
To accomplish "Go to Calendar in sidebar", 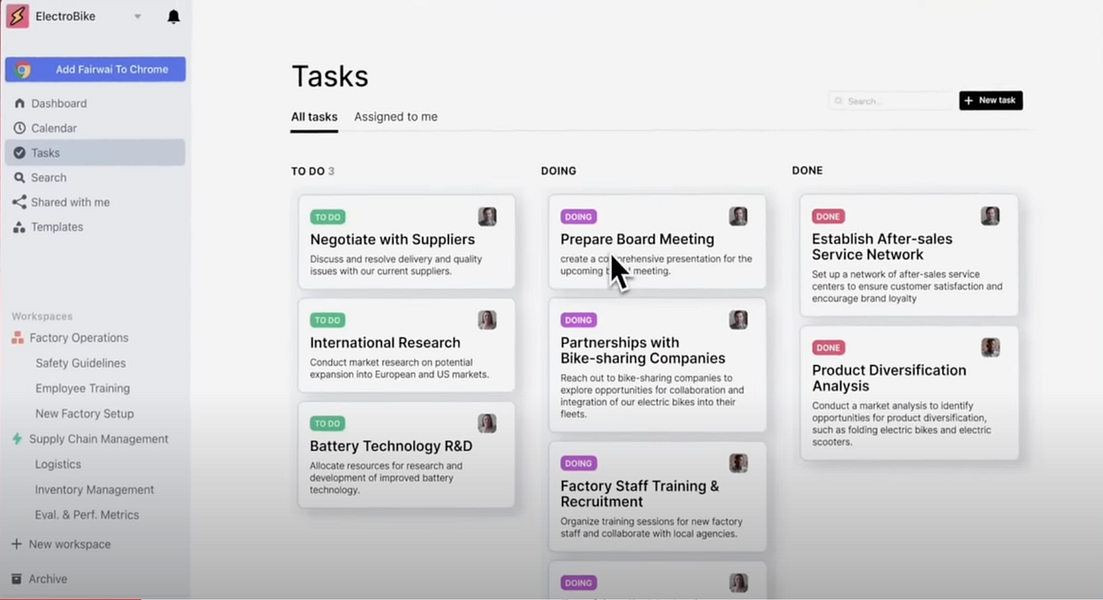I will point(54,128).
